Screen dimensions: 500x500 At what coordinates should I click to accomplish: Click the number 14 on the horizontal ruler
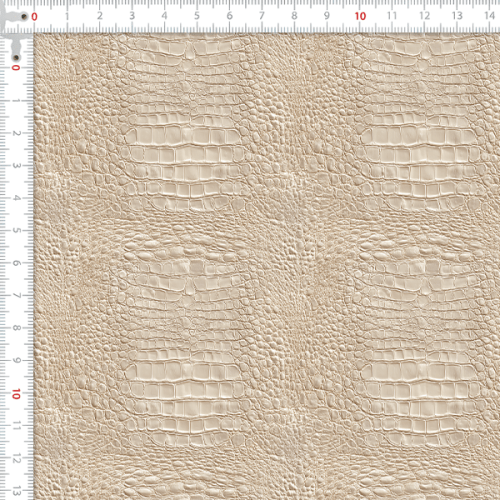point(489,16)
